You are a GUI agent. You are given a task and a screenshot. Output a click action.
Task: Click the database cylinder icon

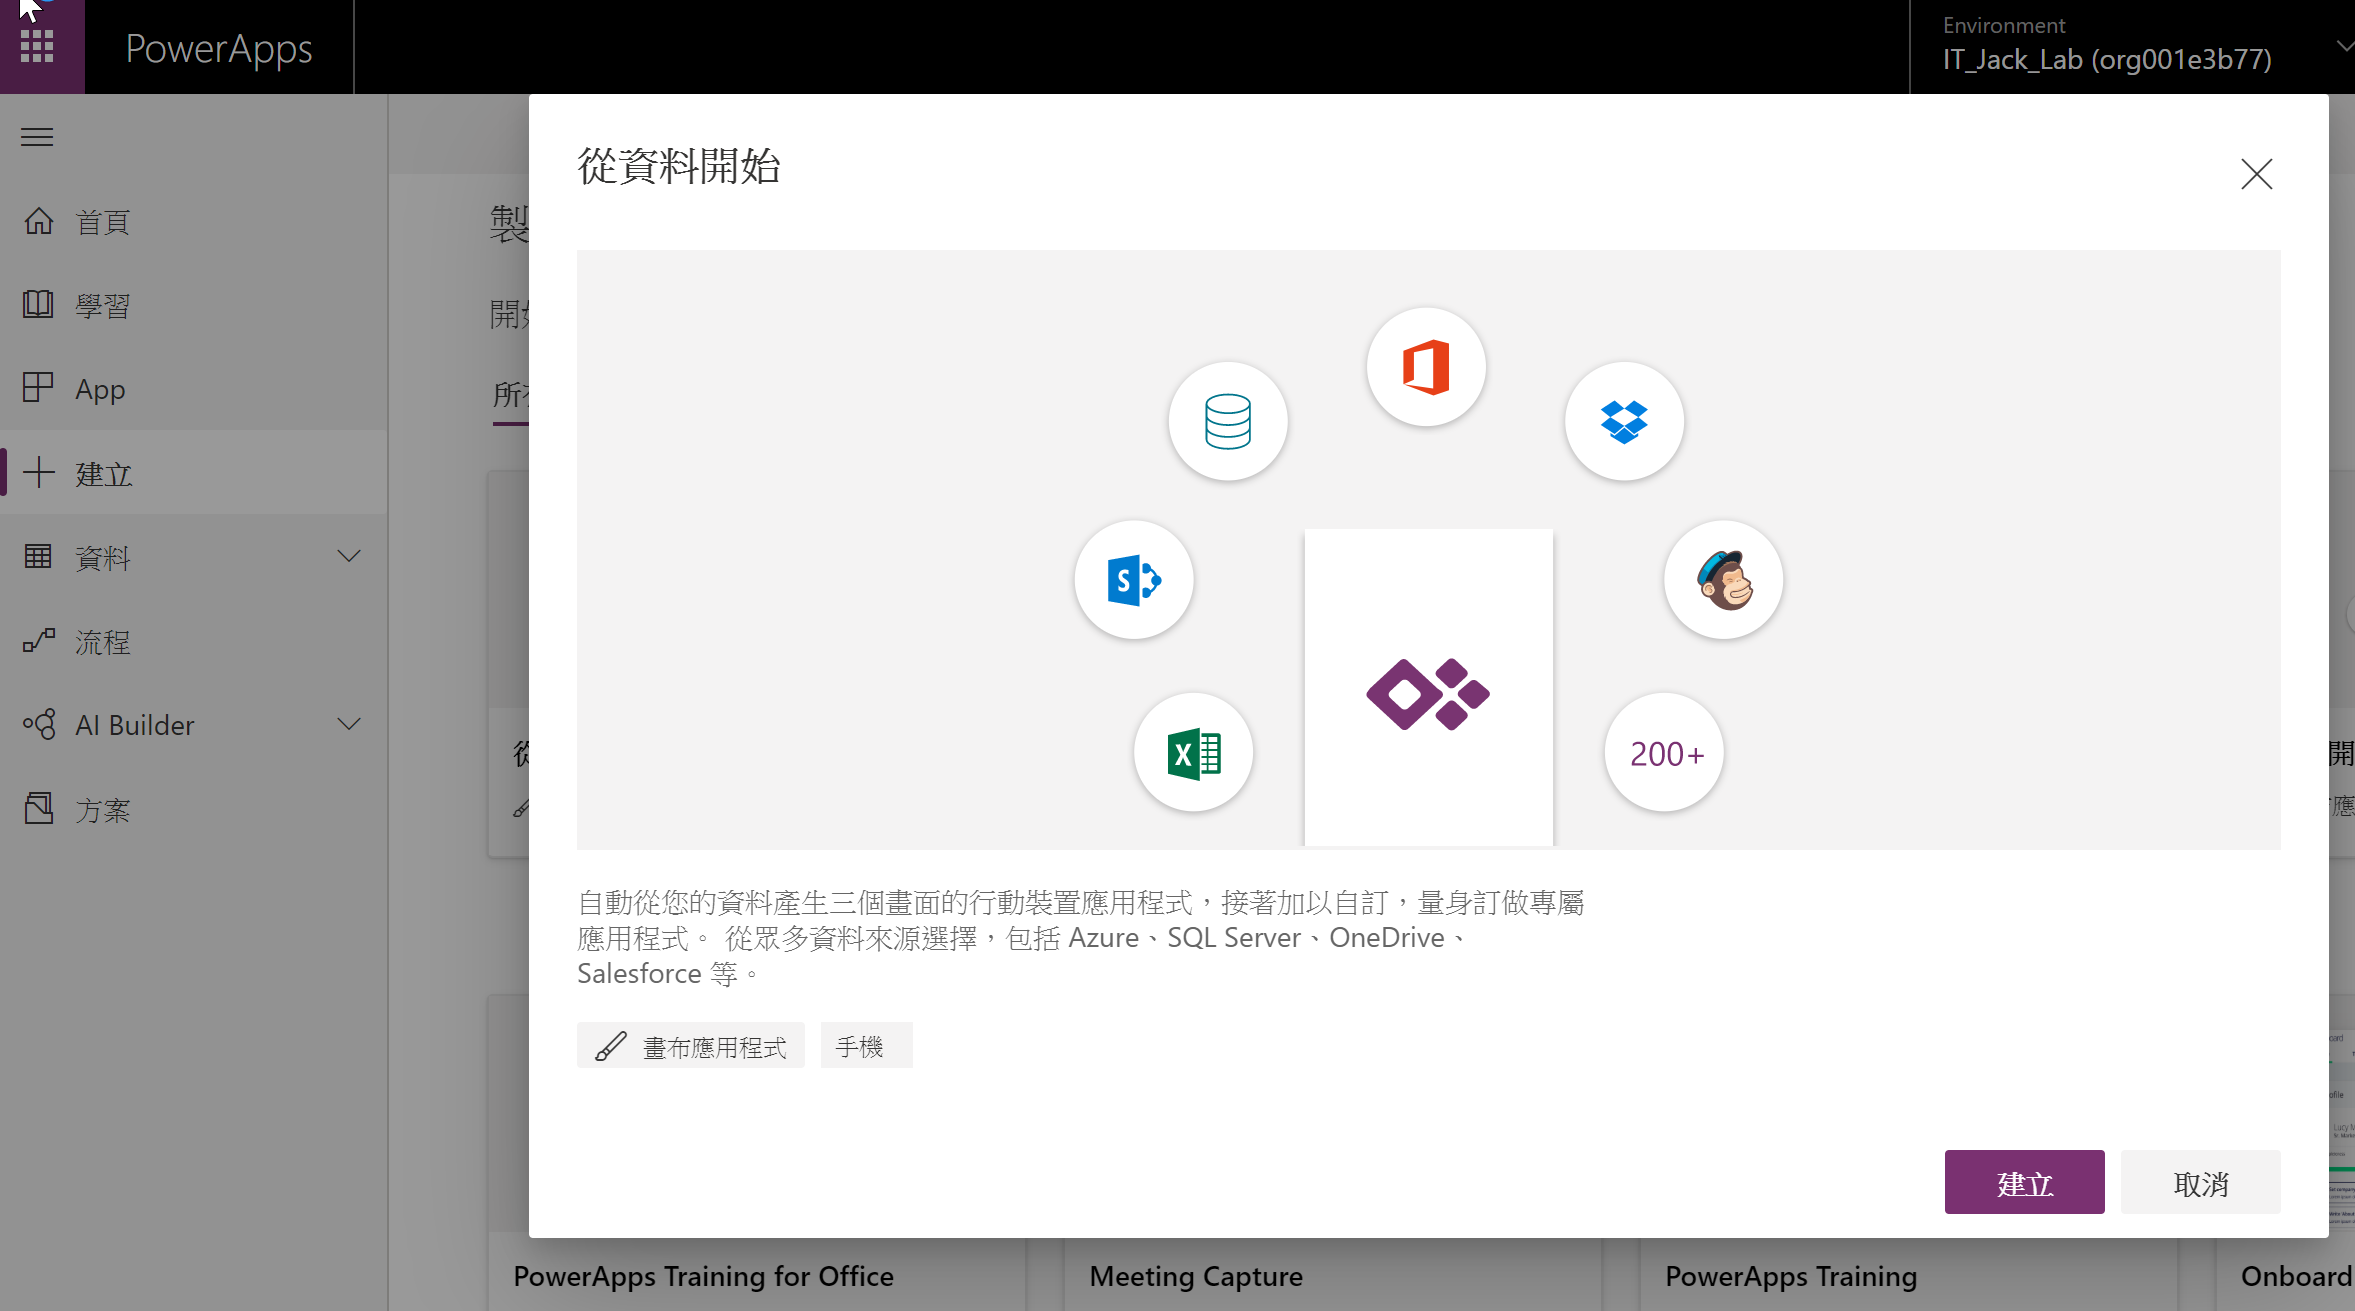pyautogui.click(x=1227, y=421)
